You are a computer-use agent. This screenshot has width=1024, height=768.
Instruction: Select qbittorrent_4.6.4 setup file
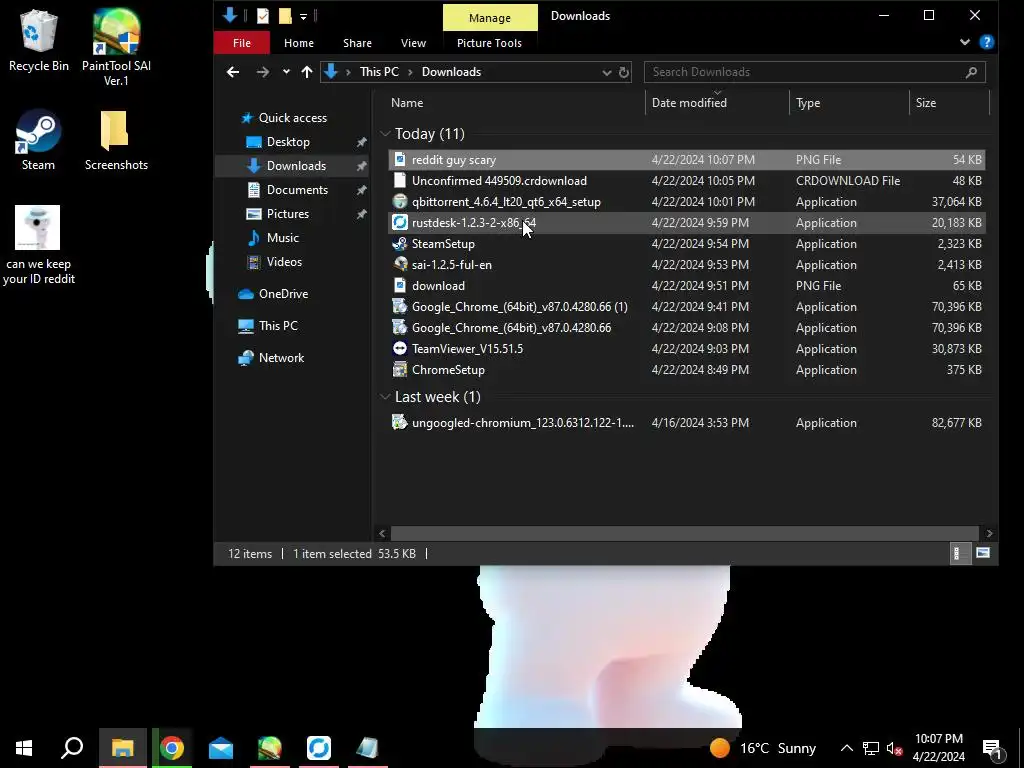point(686,202)
